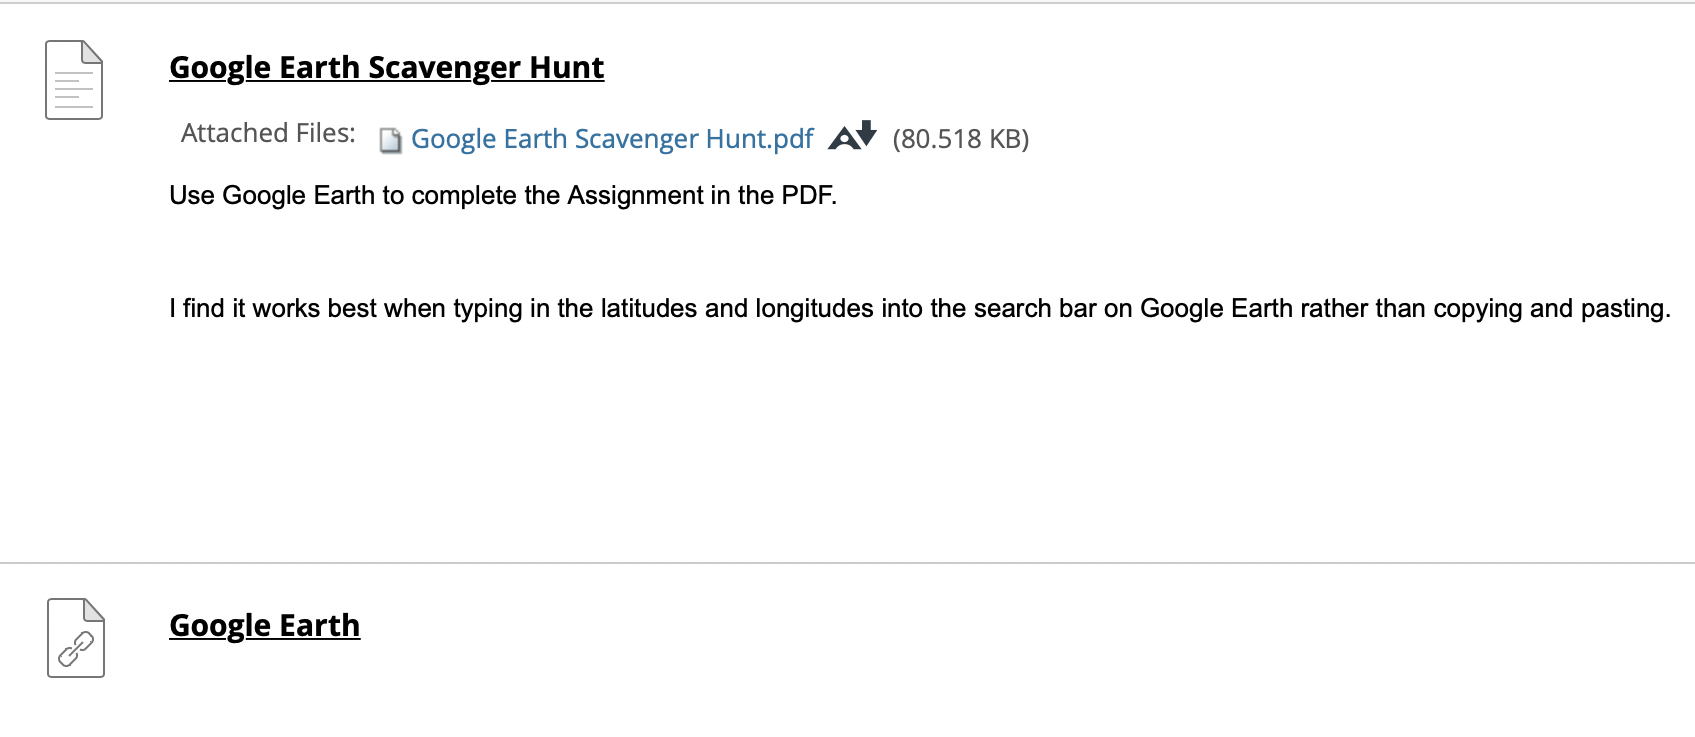Open the alternative formats download icon

[x=852, y=135]
